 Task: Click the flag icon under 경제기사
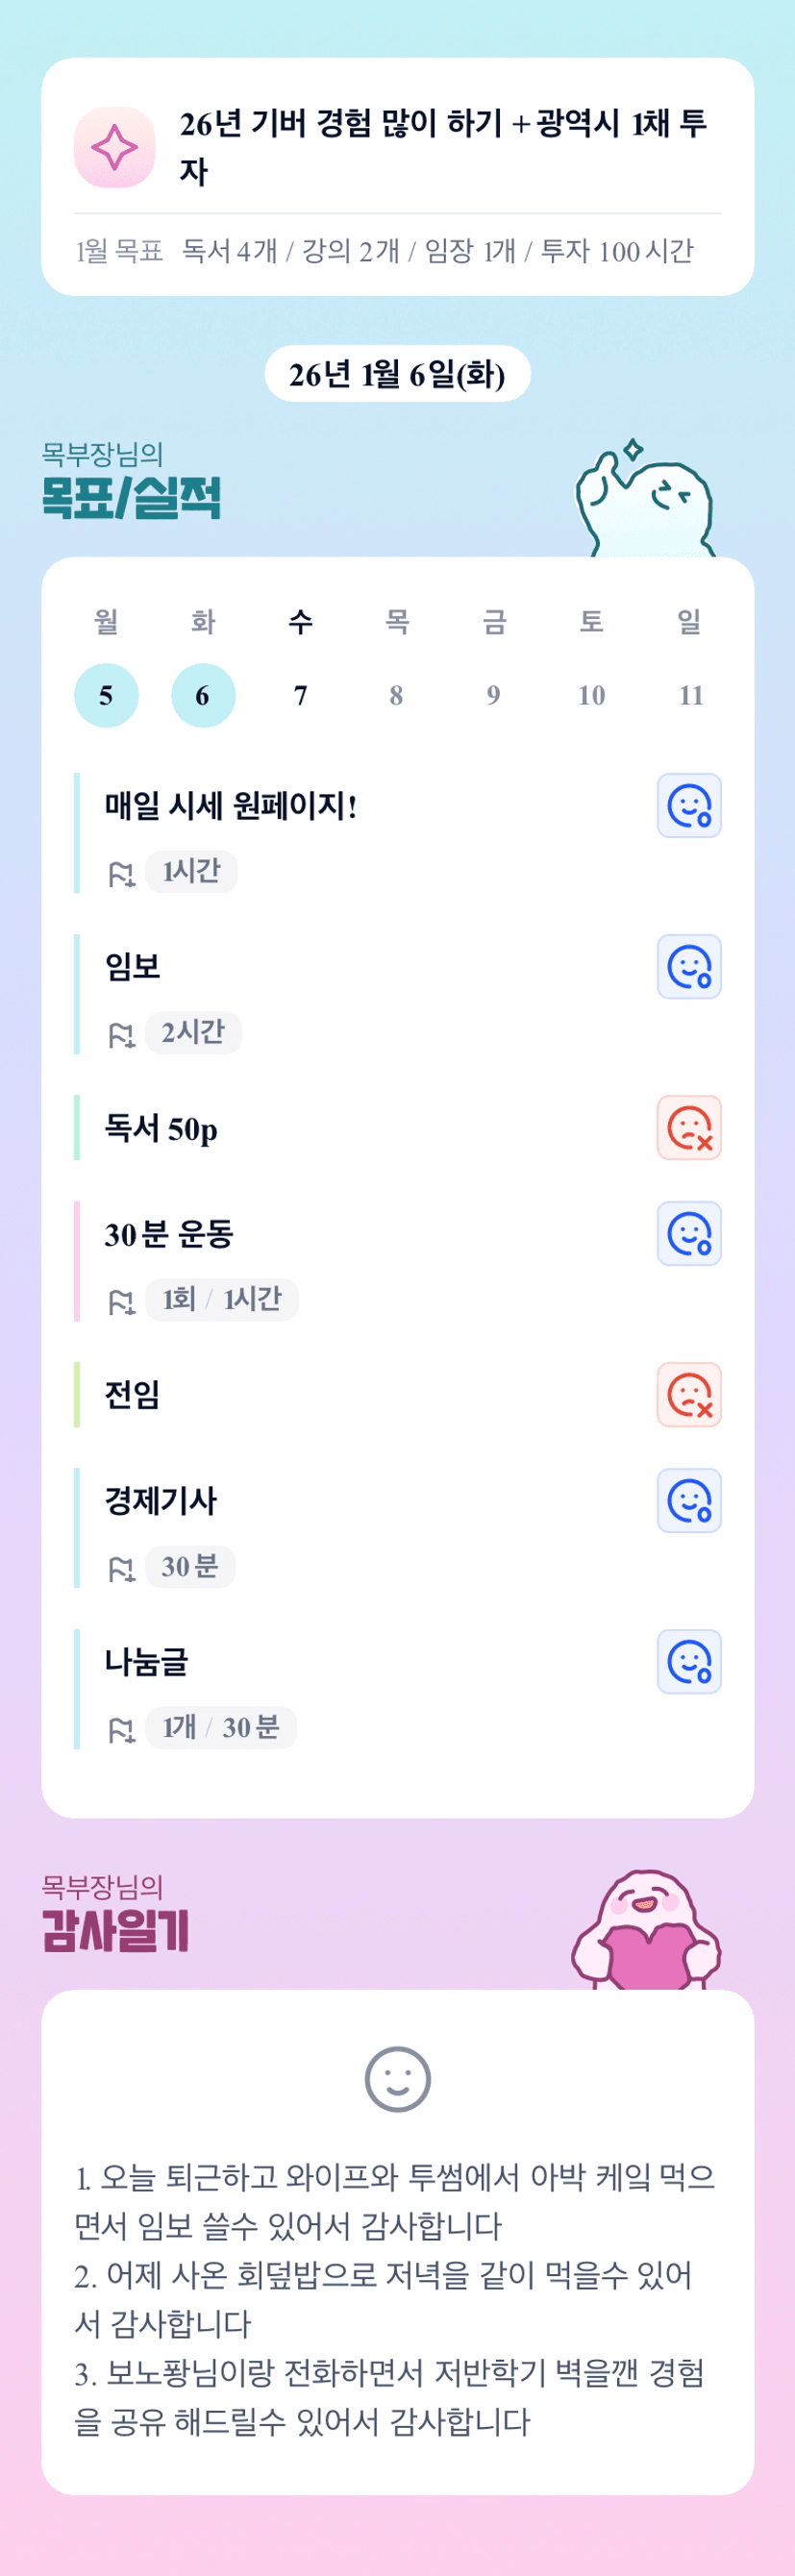pos(121,1570)
